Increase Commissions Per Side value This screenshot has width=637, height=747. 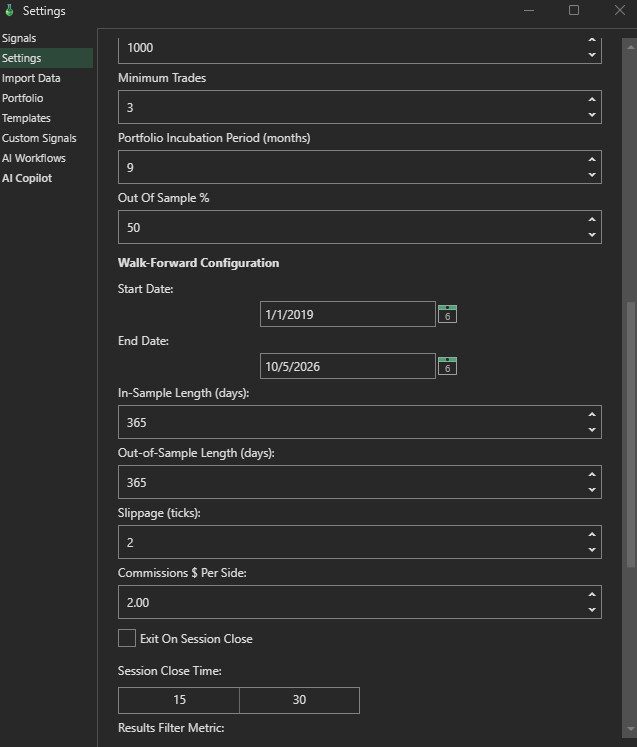point(592,595)
